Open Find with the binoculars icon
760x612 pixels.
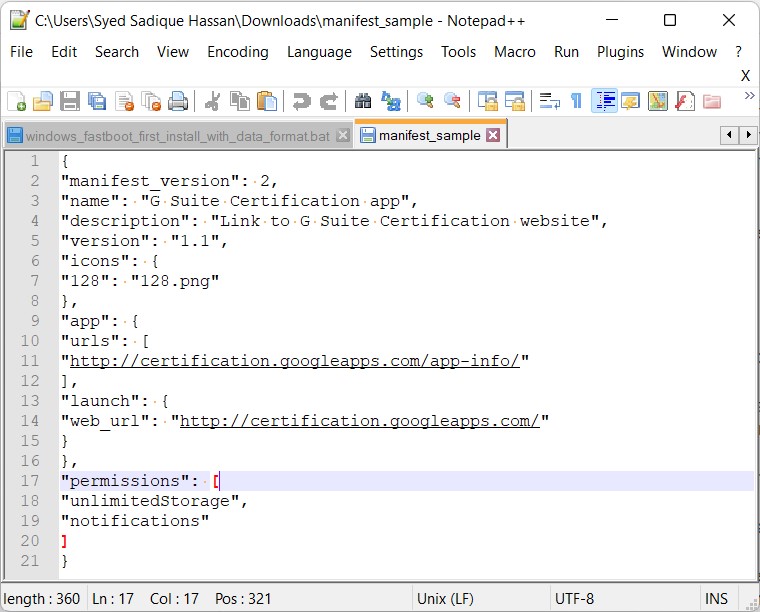click(363, 101)
